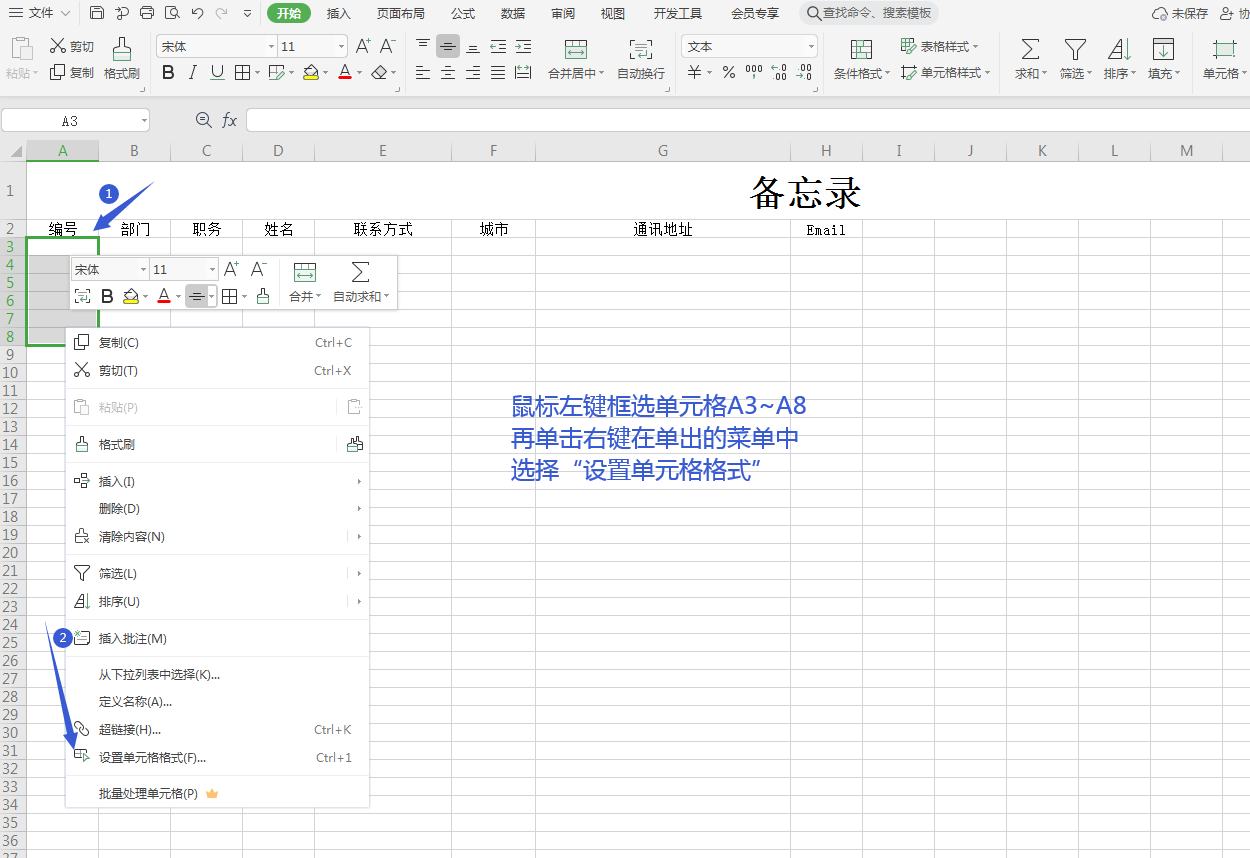Increase decimal places
The image size is (1250, 858).
[x=779, y=72]
